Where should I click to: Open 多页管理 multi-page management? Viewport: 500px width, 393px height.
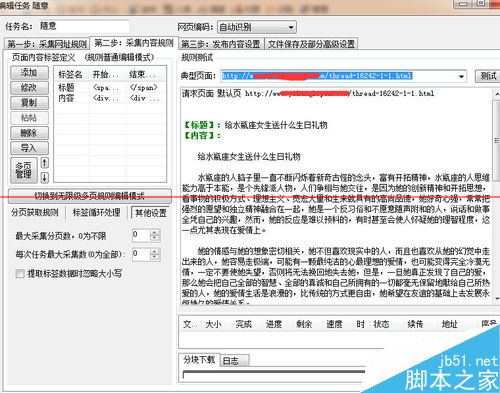[x=24, y=170]
